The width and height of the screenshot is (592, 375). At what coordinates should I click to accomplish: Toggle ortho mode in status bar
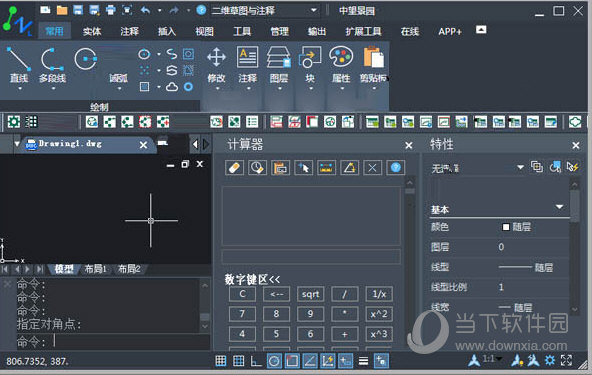click(x=256, y=361)
